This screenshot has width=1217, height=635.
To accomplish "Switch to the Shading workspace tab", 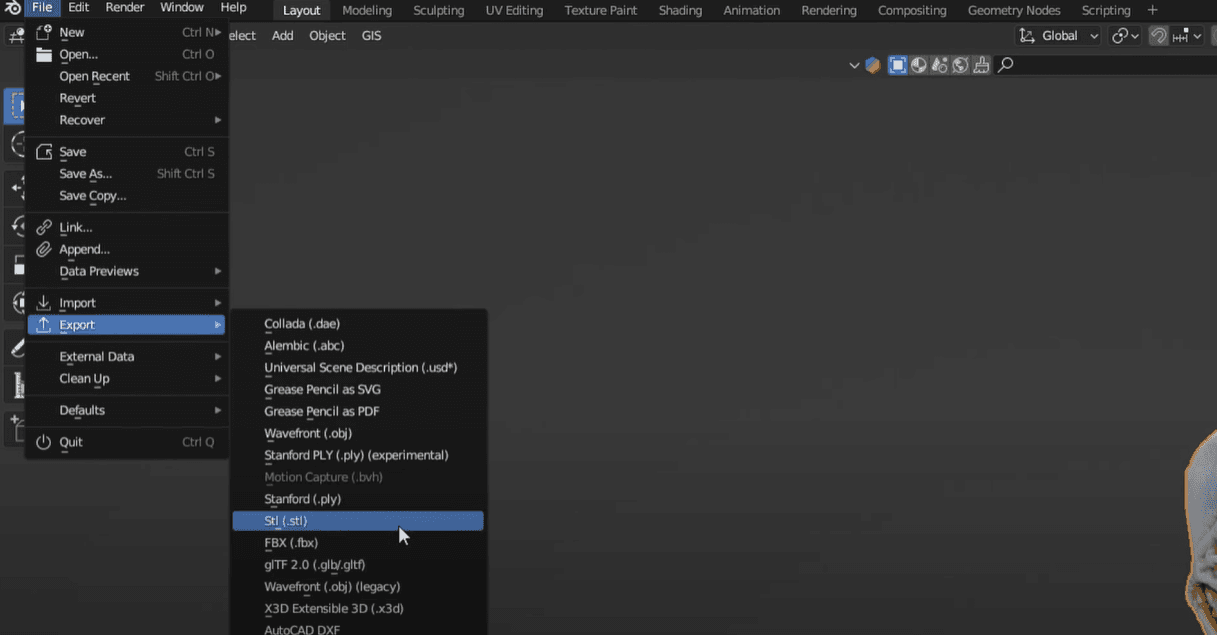I will [680, 10].
